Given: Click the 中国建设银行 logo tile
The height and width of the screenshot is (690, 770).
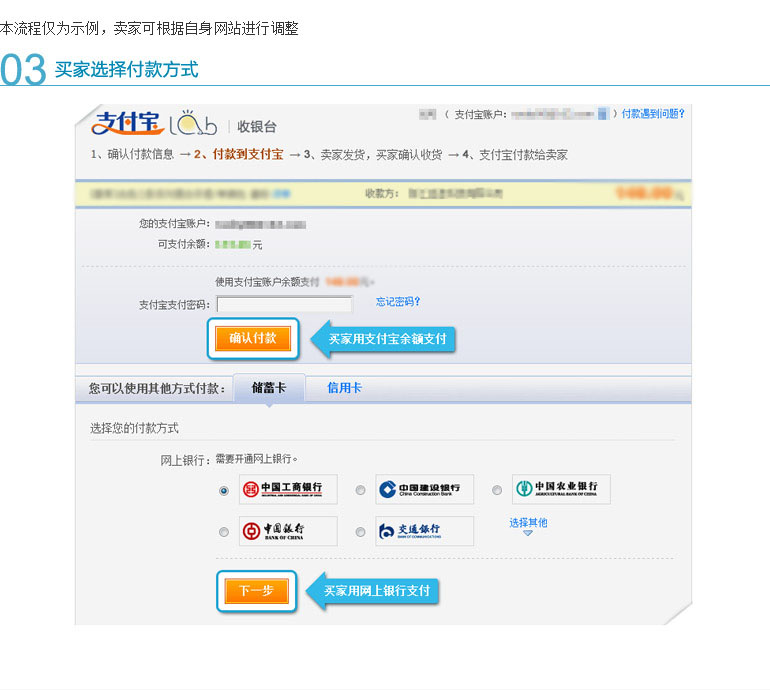Looking at the screenshot, I should tap(425, 489).
